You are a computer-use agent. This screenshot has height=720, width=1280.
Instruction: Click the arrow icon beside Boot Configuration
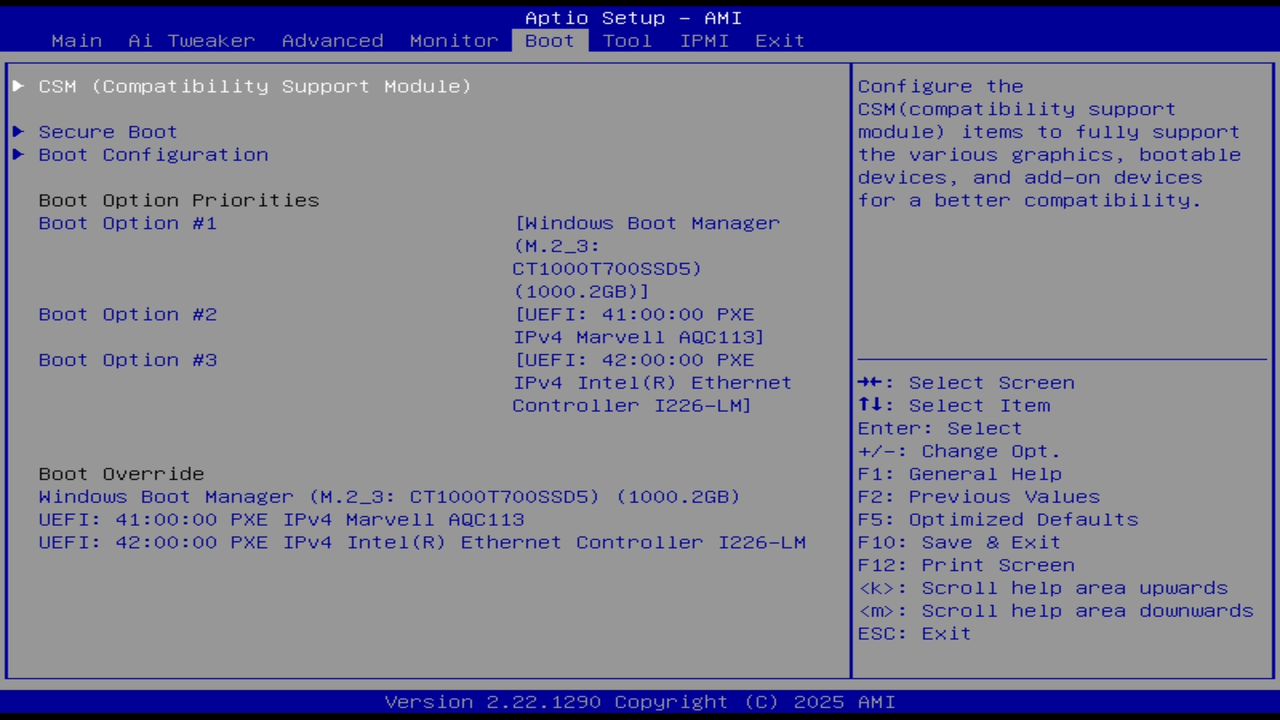tap(17, 154)
